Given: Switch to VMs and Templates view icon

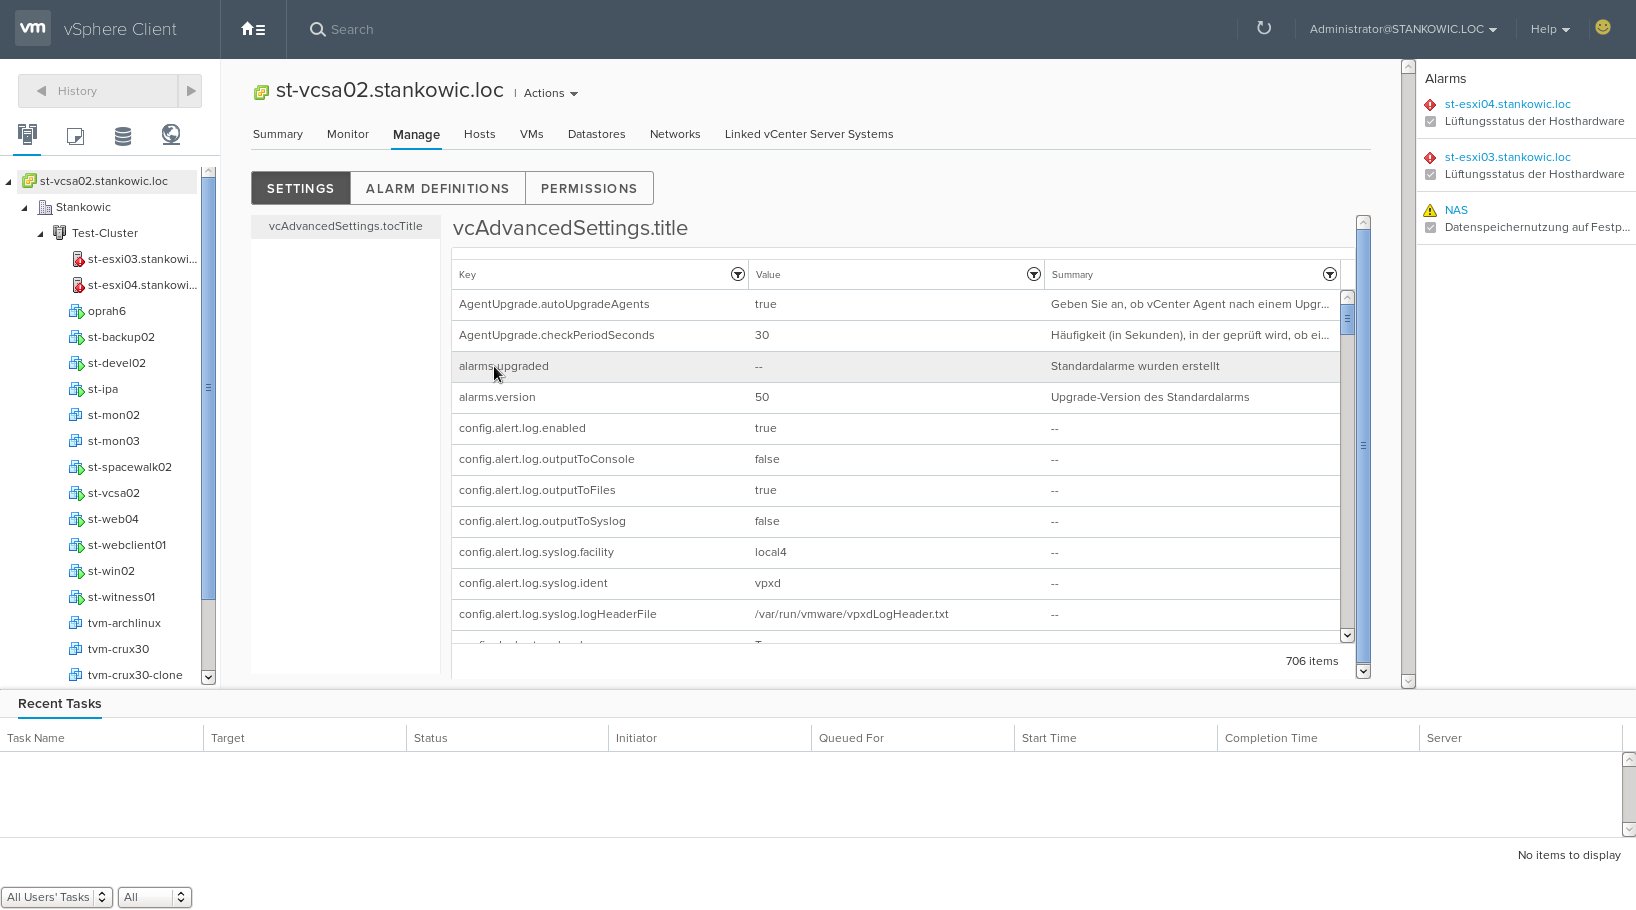Looking at the screenshot, I should (75, 135).
